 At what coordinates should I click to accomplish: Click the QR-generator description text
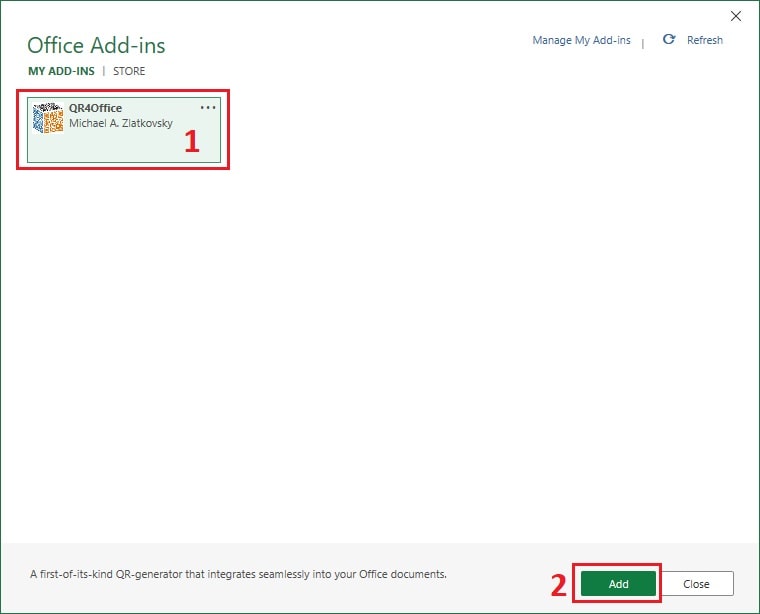(238, 574)
